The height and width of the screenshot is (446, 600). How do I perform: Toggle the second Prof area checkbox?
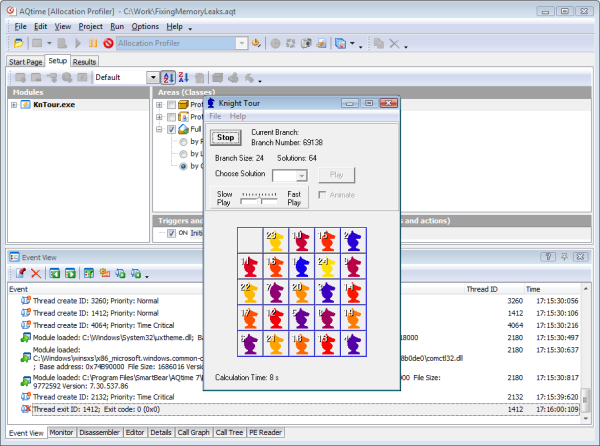(x=171, y=117)
